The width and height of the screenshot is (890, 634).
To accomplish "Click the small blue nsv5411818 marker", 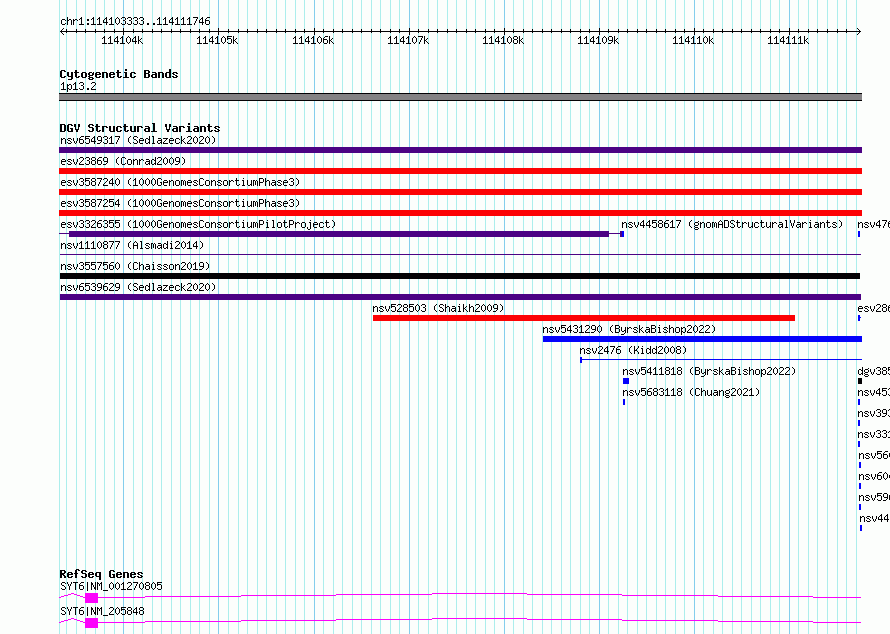I will coord(626,381).
